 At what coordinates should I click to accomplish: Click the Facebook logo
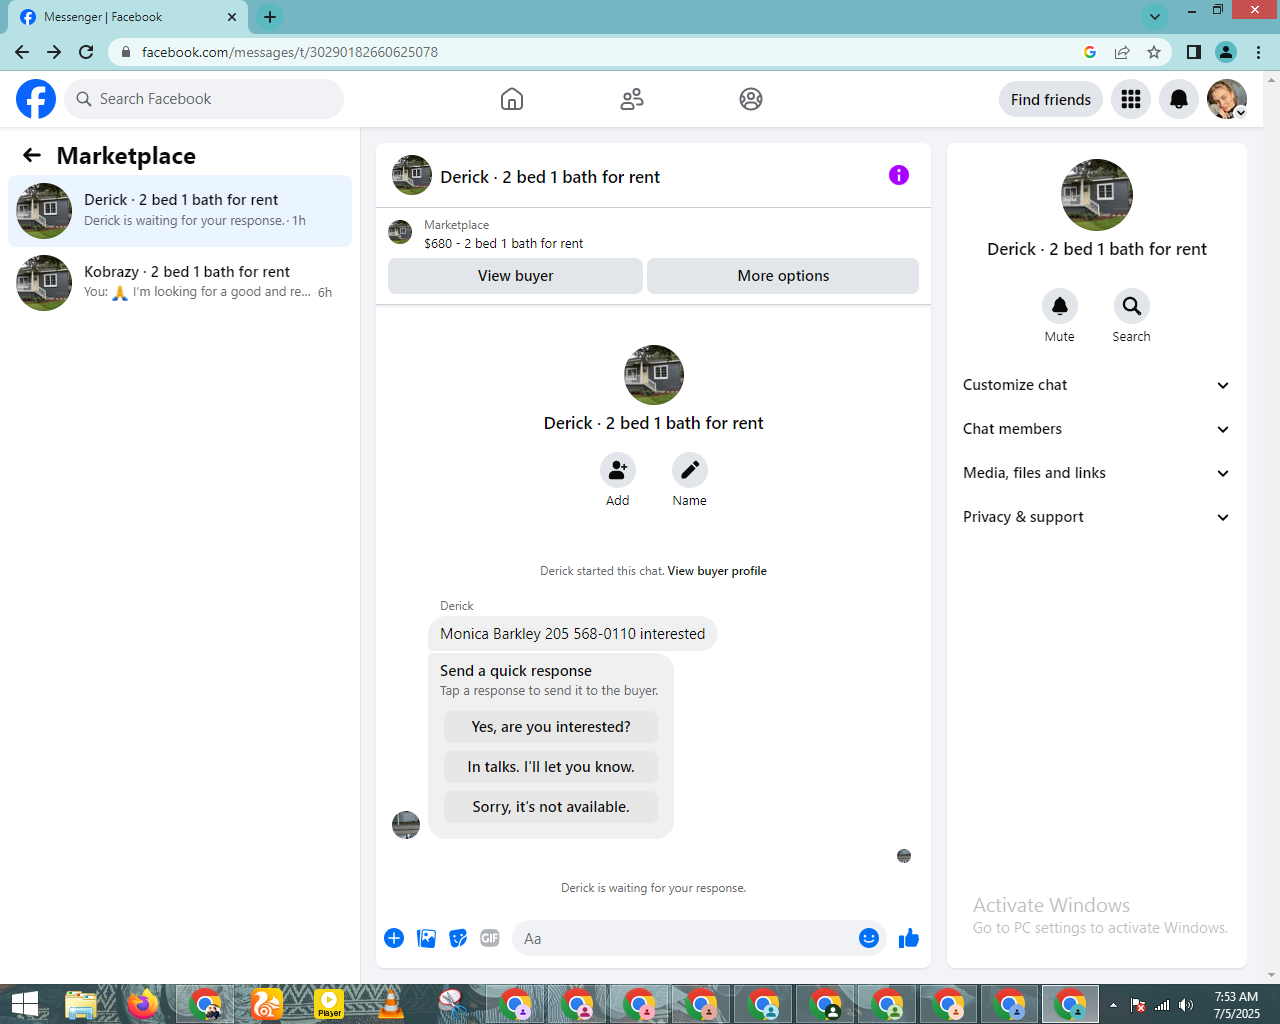point(36,99)
